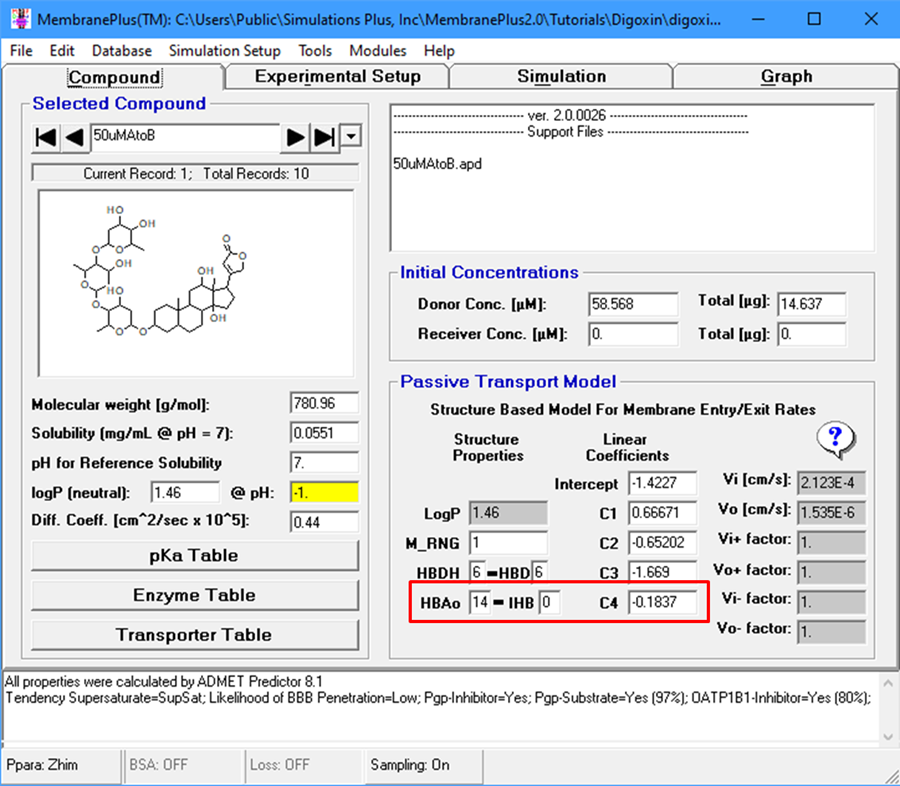900x786 pixels.
Task: Jump to first compound record
Action: tap(46, 138)
